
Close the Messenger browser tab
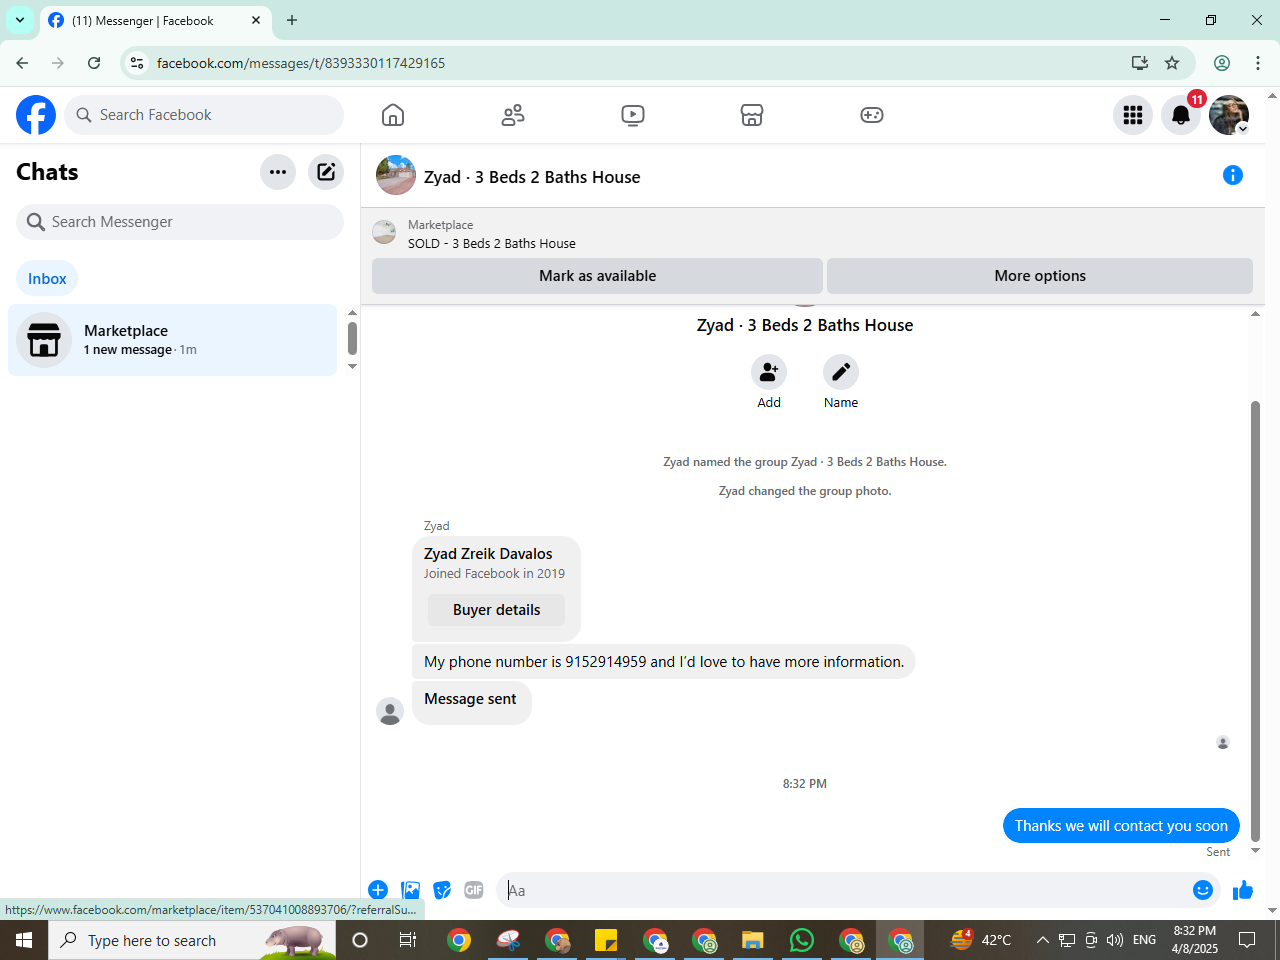(x=256, y=20)
